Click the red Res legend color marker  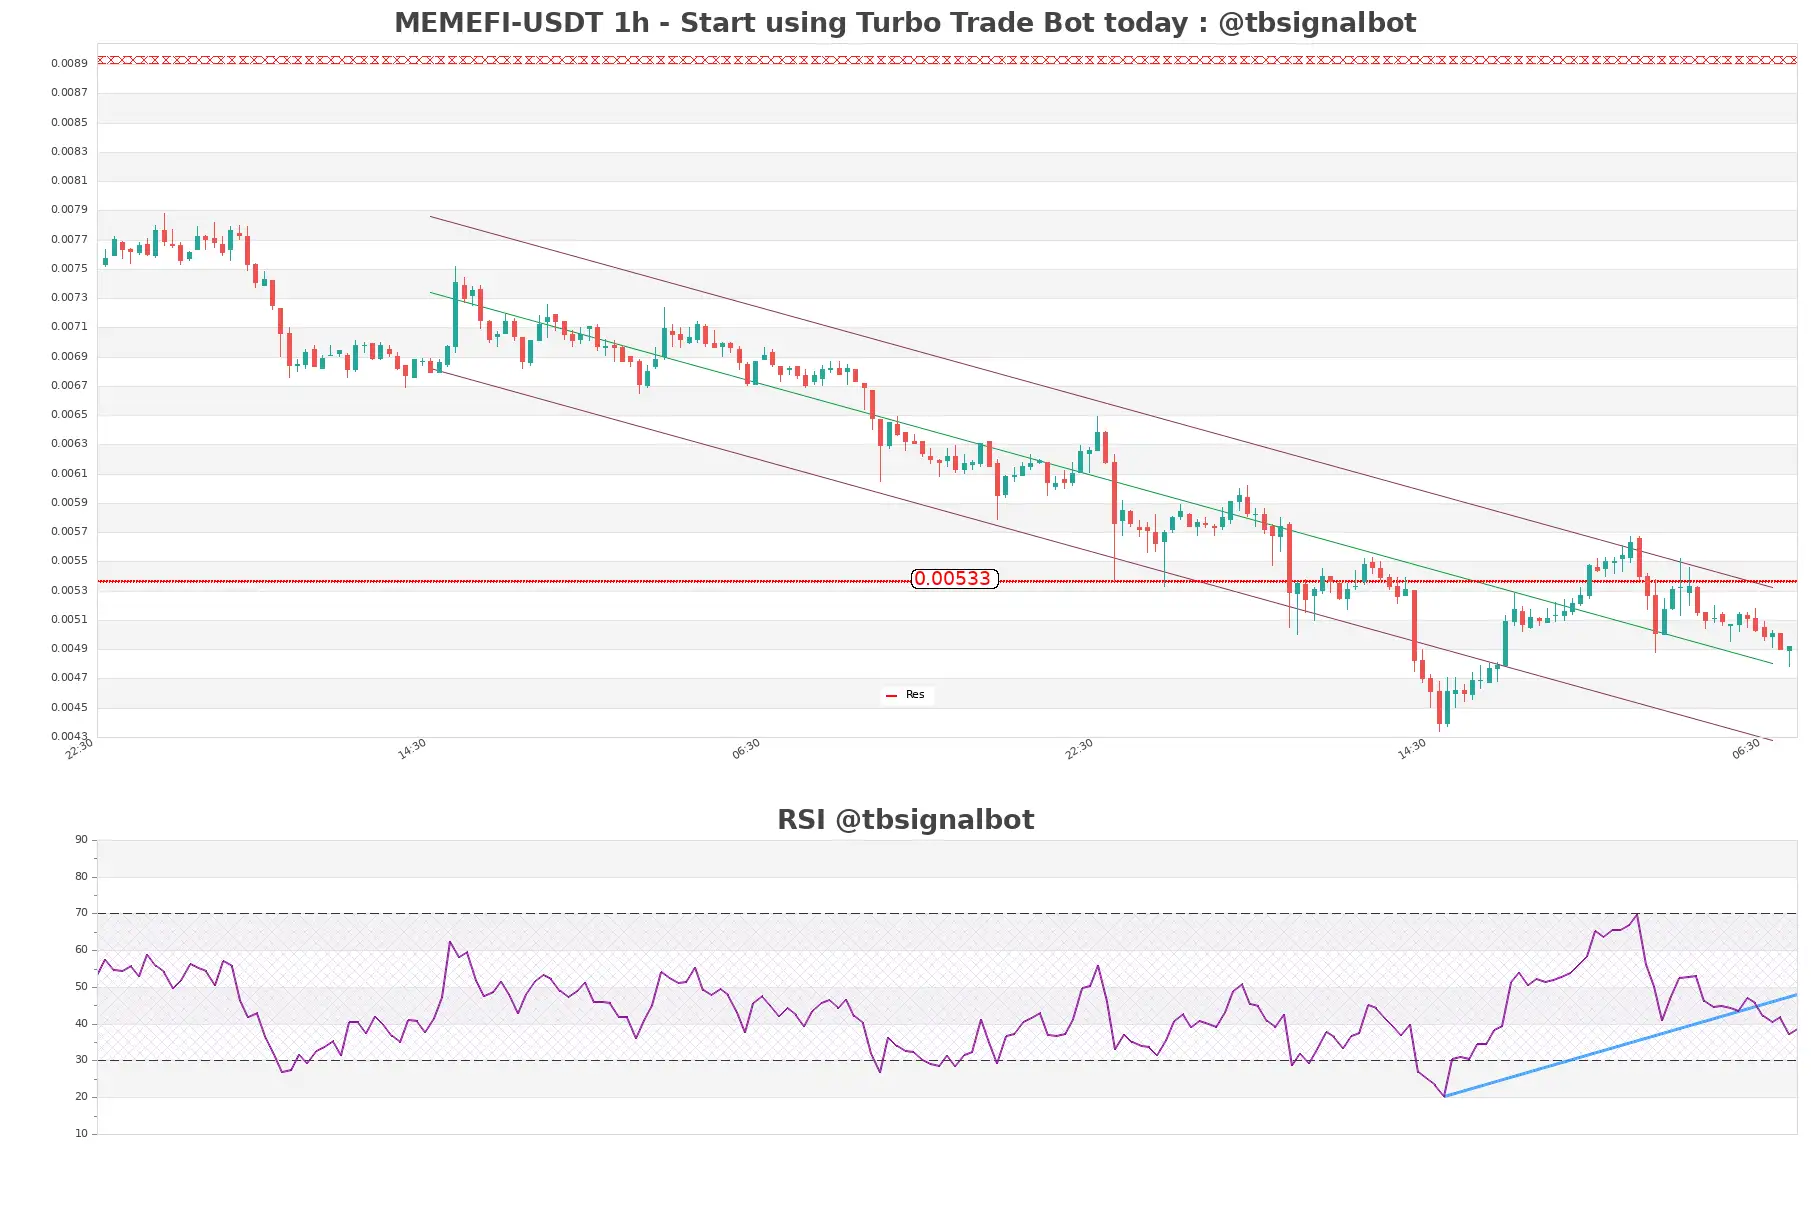point(891,695)
